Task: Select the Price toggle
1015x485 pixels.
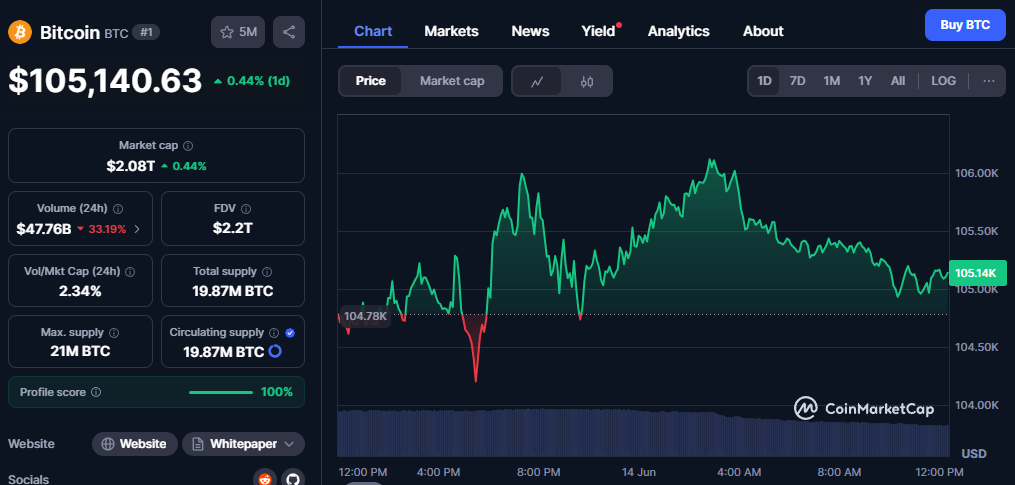Action: click(370, 81)
